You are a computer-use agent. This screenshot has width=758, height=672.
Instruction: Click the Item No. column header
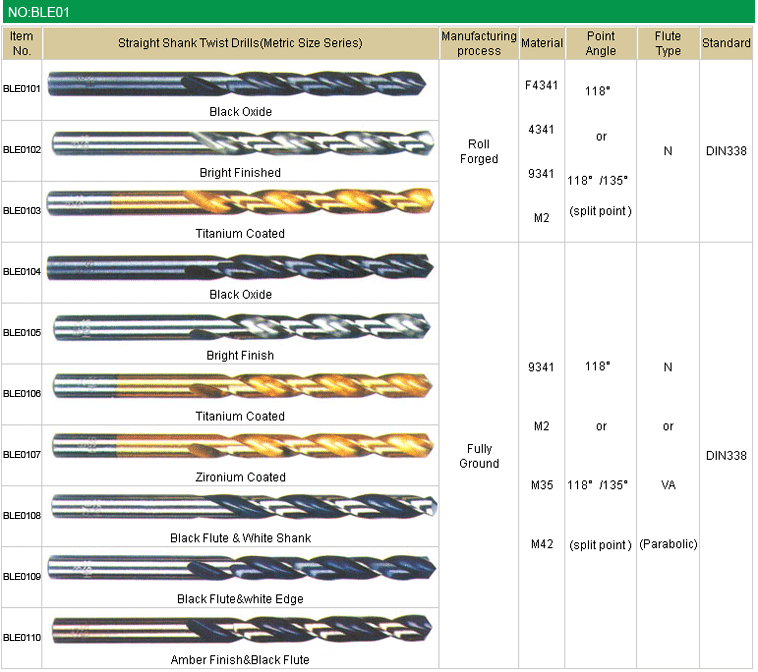click(21, 43)
